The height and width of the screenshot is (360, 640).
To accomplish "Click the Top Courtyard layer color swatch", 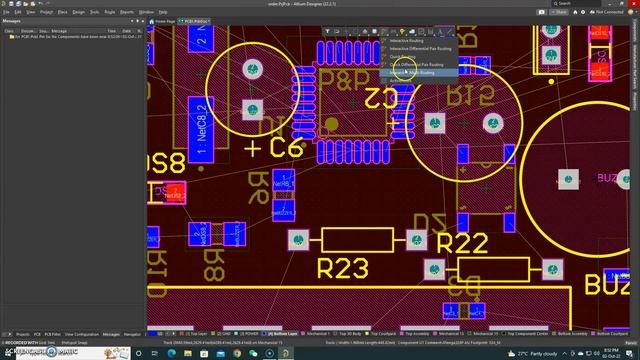I will click(367, 333).
